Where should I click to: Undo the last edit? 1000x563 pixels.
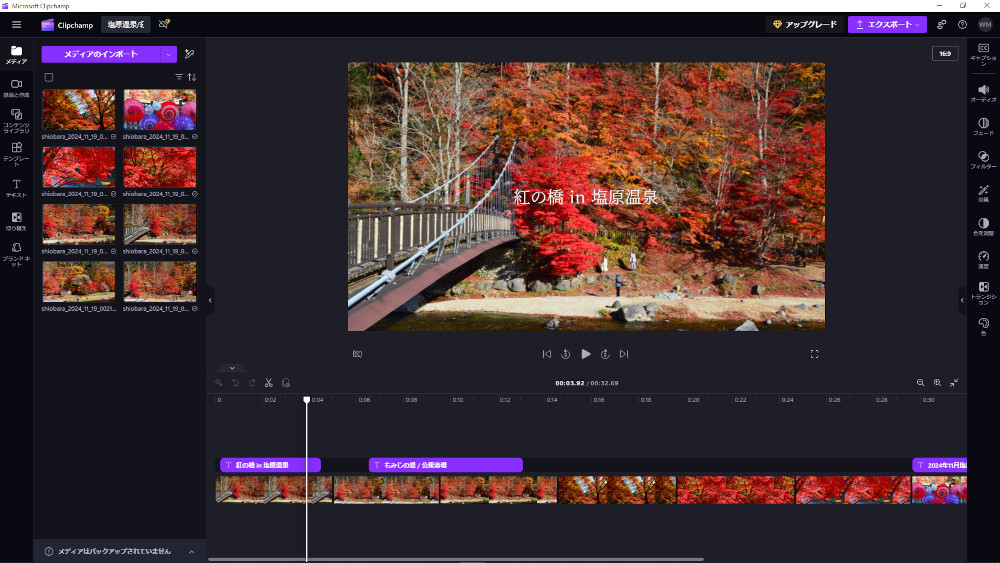(x=235, y=383)
